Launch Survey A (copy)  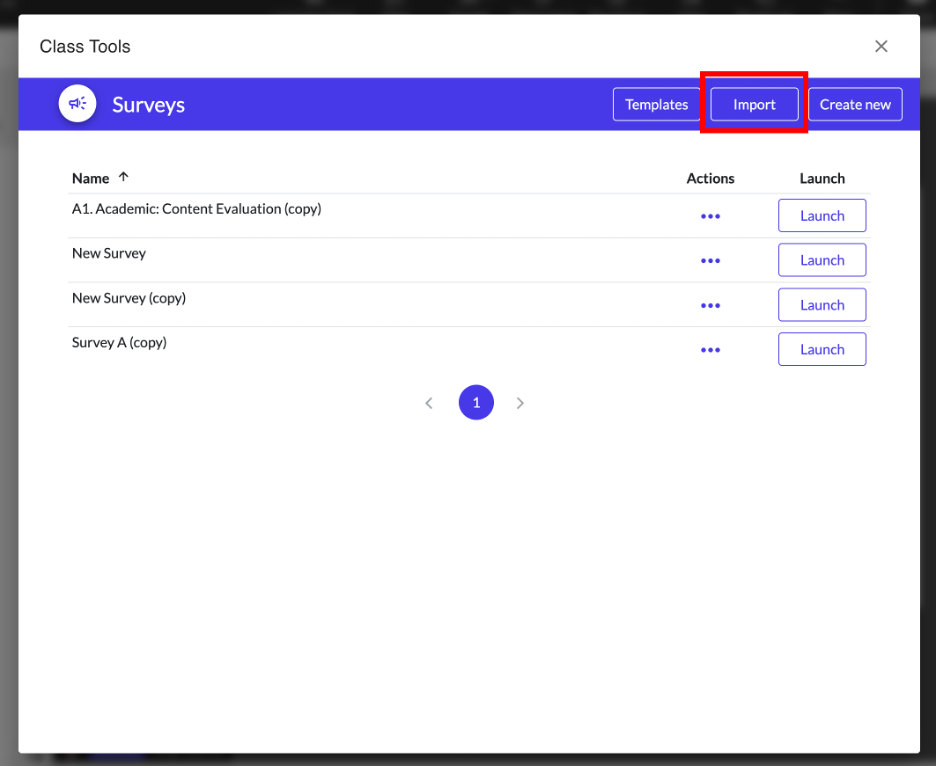coord(822,349)
